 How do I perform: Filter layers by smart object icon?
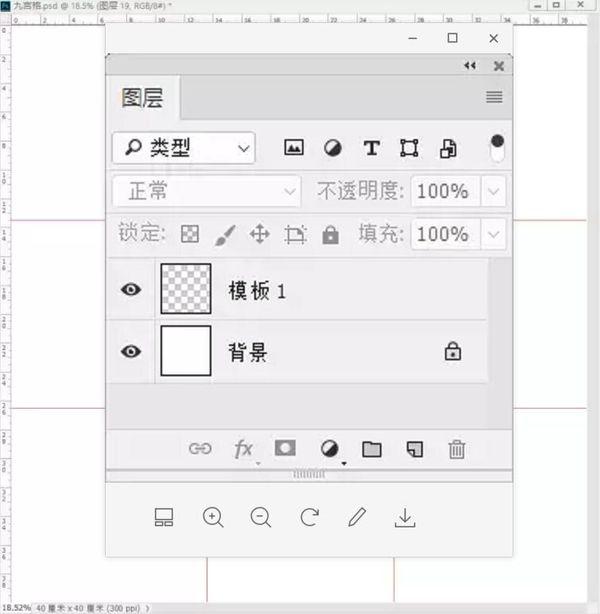448,148
